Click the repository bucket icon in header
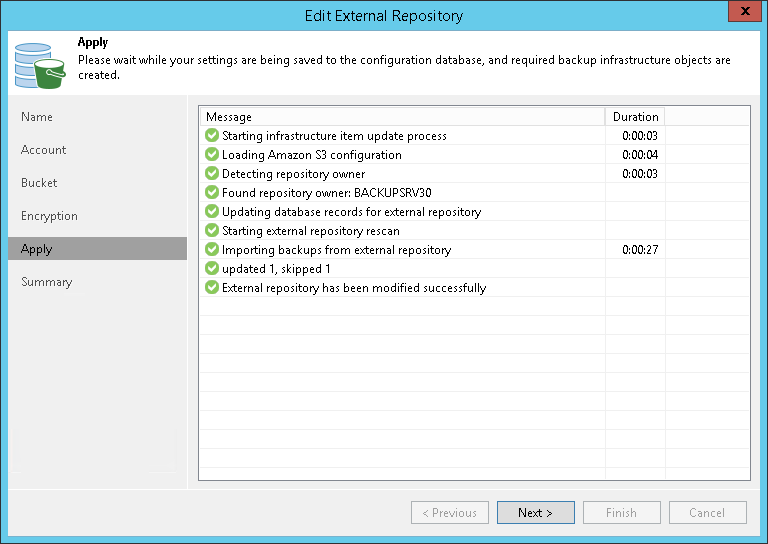 tap(39, 63)
